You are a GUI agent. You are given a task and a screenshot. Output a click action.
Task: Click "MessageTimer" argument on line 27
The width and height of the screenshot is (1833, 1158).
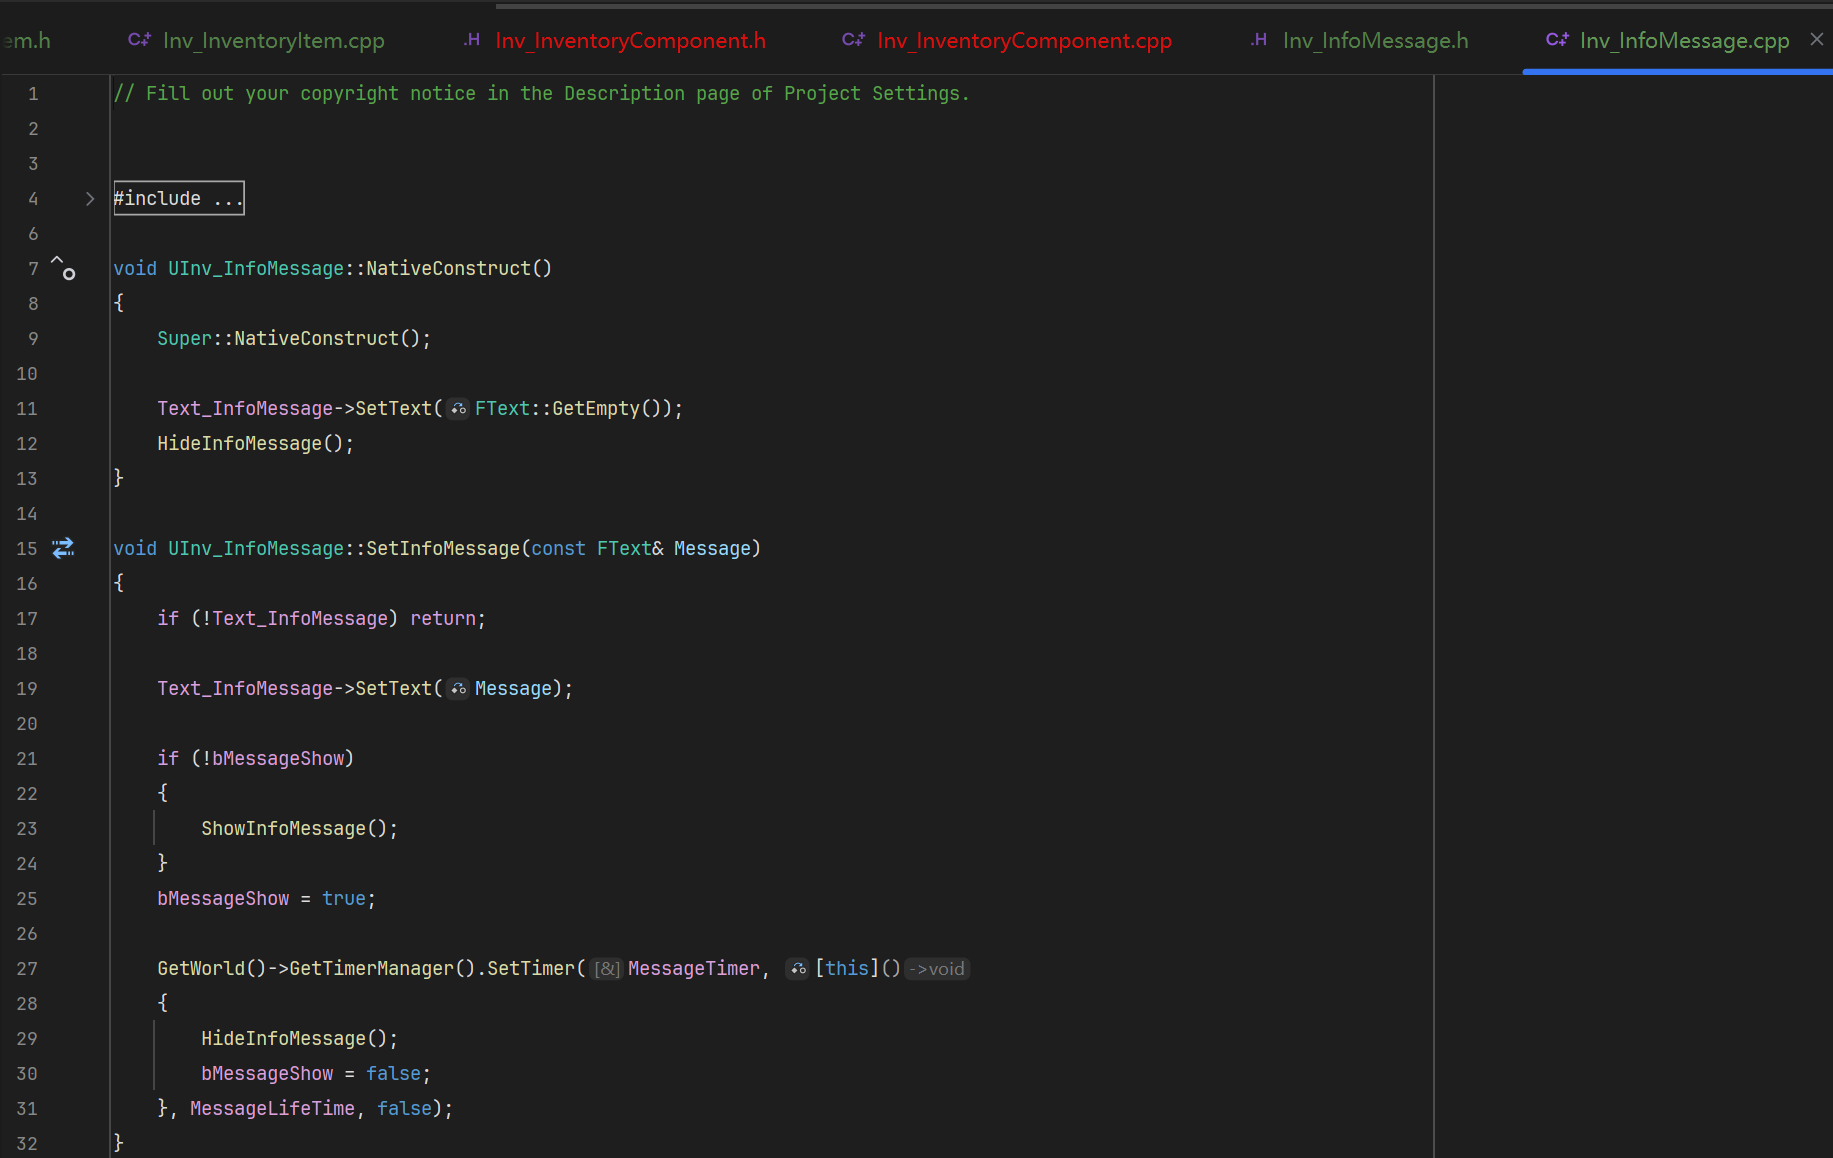coord(694,968)
